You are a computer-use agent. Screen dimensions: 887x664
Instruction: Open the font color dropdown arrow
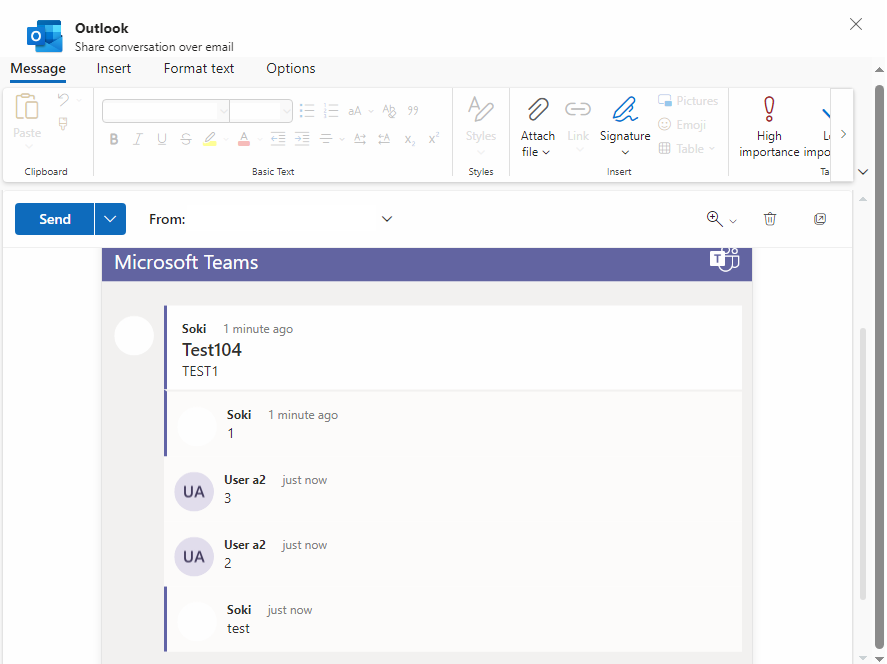260,139
